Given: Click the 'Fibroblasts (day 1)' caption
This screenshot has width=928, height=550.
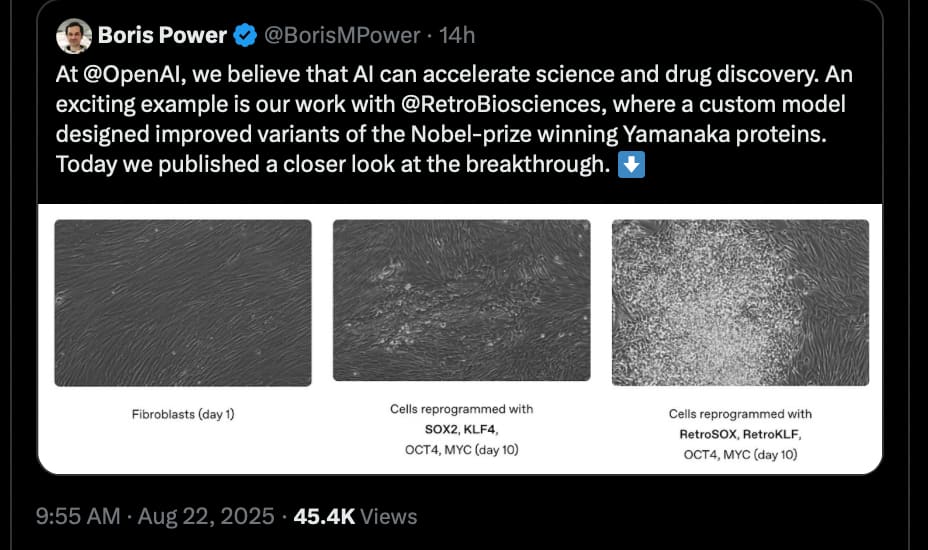Looking at the screenshot, I should point(183,414).
